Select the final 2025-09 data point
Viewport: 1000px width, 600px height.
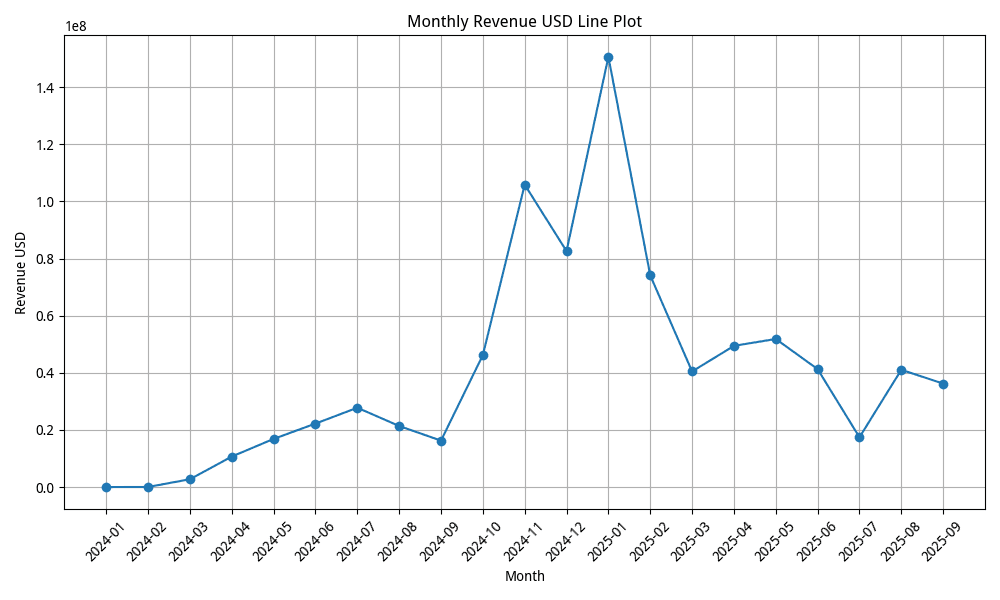(x=945, y=383)
